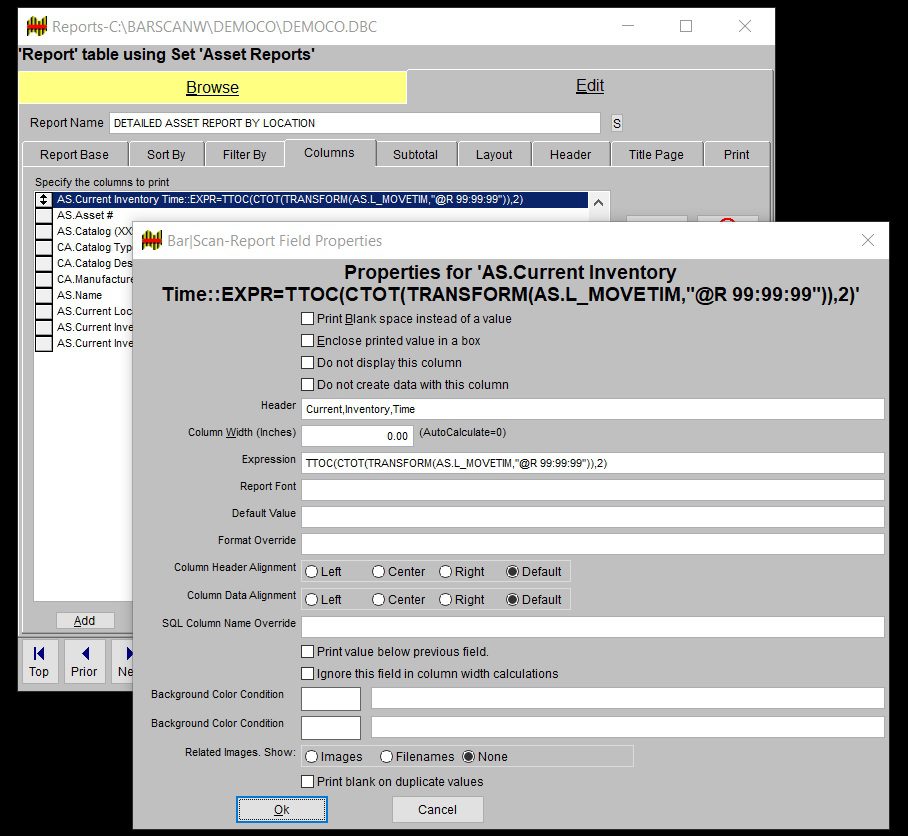Viewport: 908px width, 836px height.
Task: Set Column Data Alignment to Left
Action: [x=323, y=599]
